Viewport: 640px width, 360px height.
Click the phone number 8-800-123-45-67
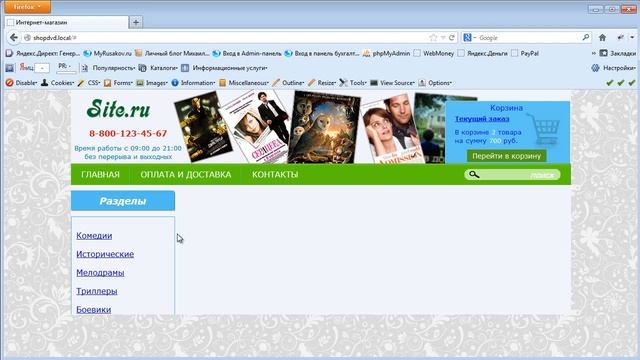click(x=128, y=133)
